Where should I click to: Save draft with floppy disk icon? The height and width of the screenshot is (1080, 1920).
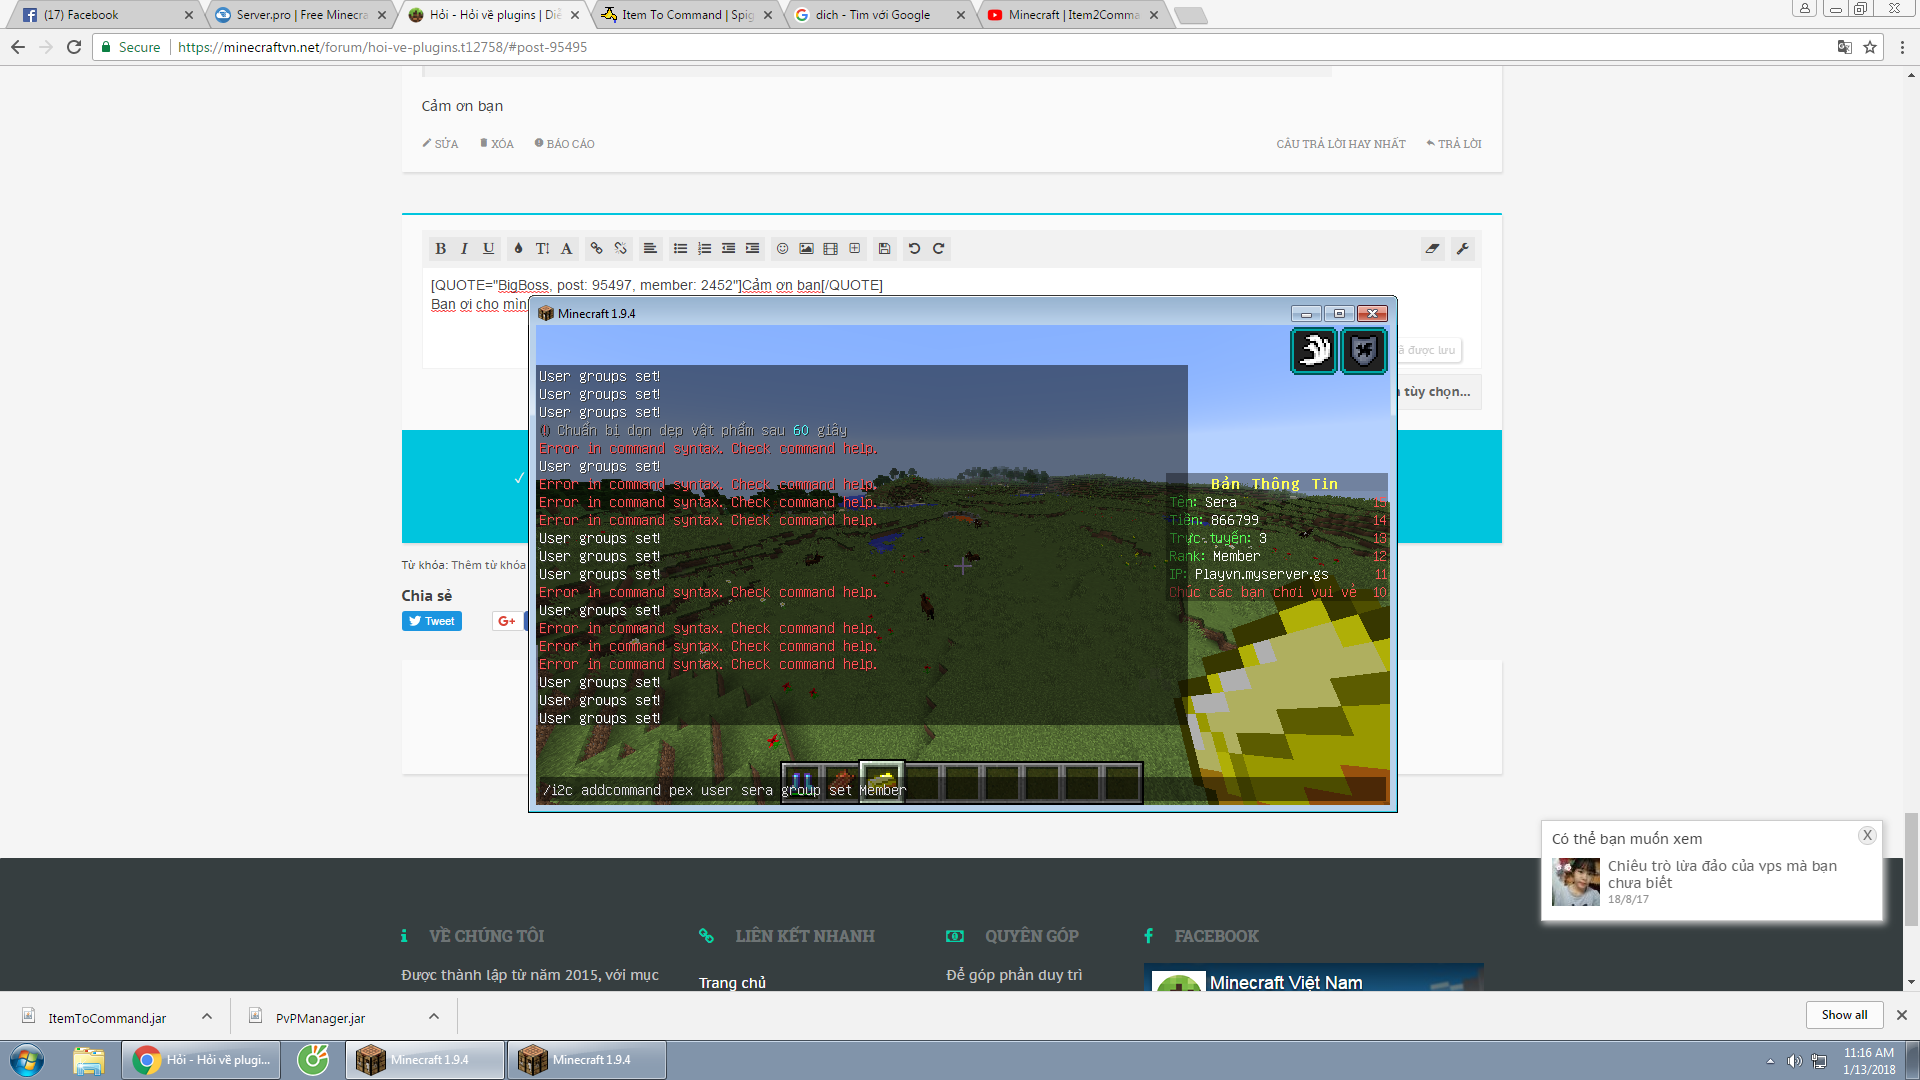[x=884, y=249]
